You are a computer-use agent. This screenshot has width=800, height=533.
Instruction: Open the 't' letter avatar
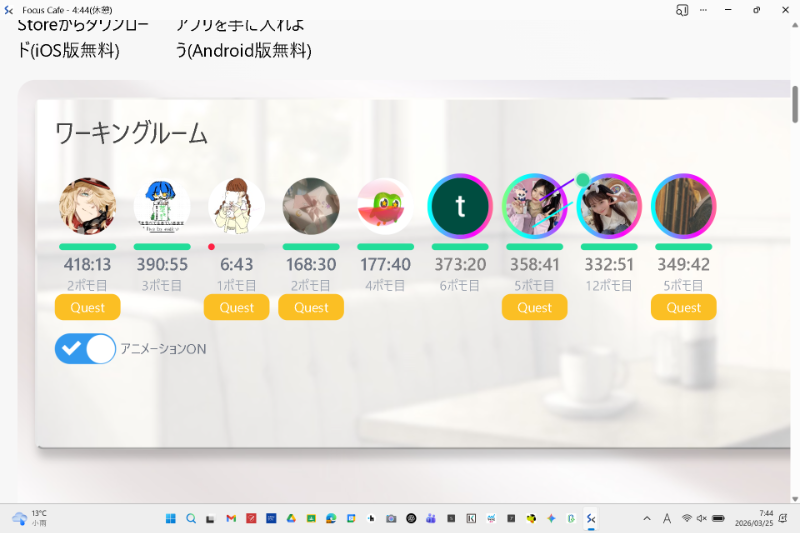[460, 206]
